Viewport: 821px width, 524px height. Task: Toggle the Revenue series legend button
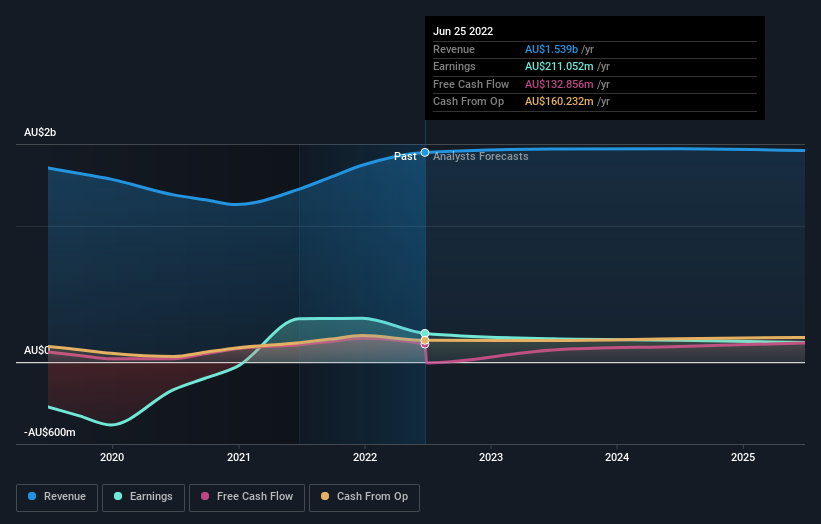tap(57, 497)
